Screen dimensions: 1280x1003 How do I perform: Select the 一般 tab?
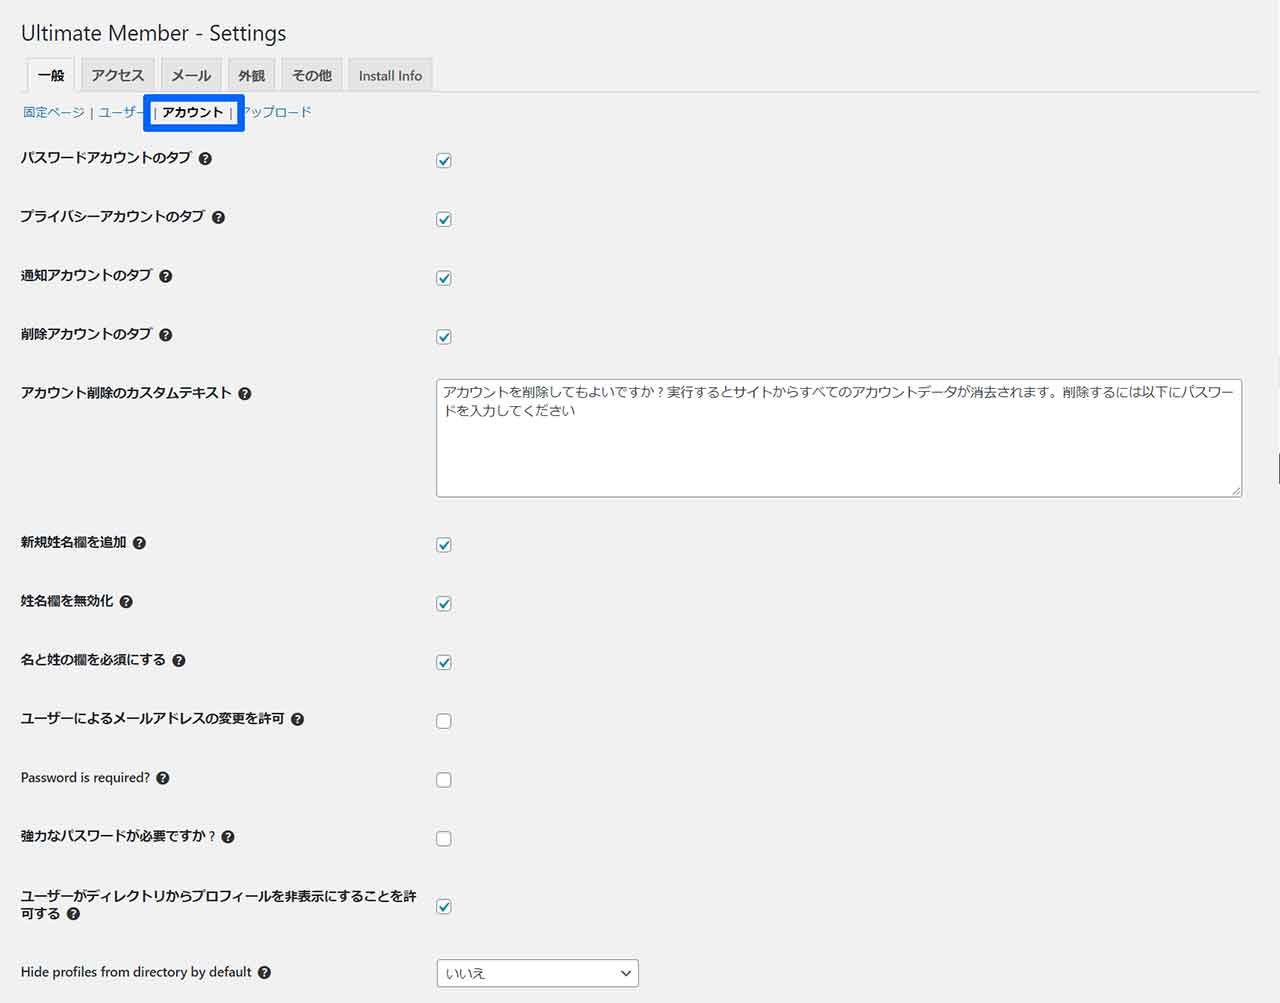click(51, 75)
